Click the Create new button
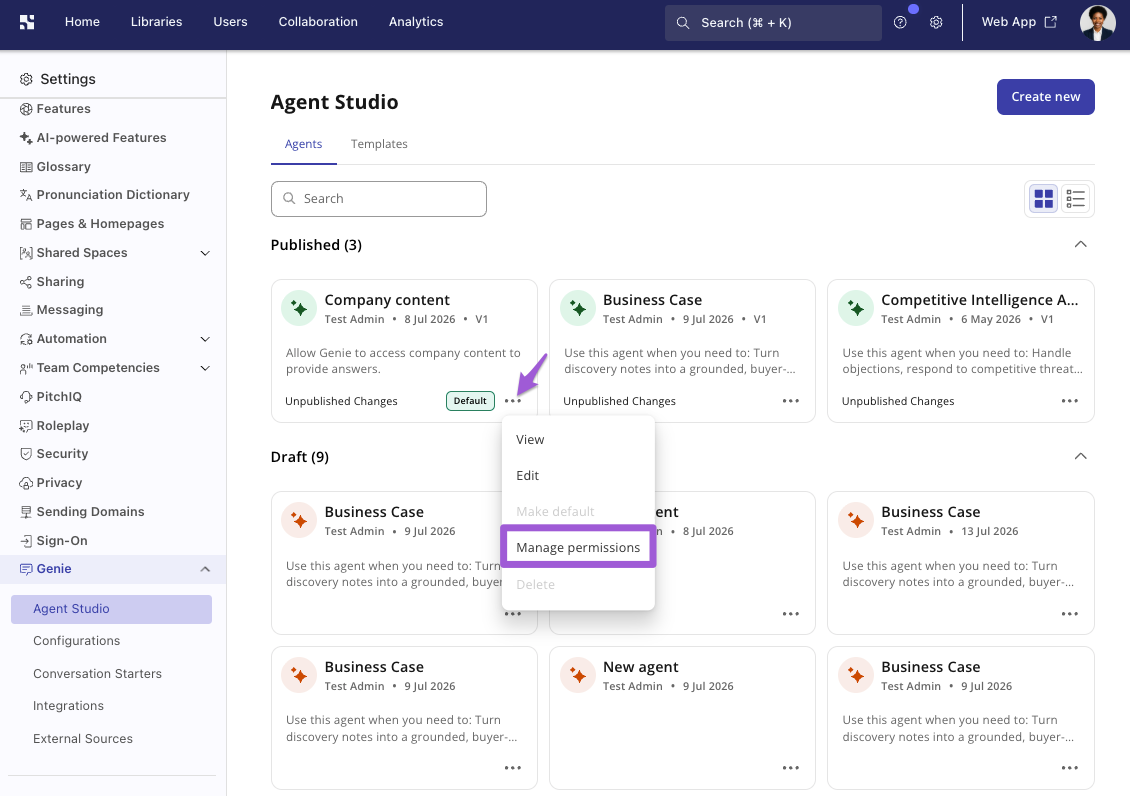 tap(1045, 97)
